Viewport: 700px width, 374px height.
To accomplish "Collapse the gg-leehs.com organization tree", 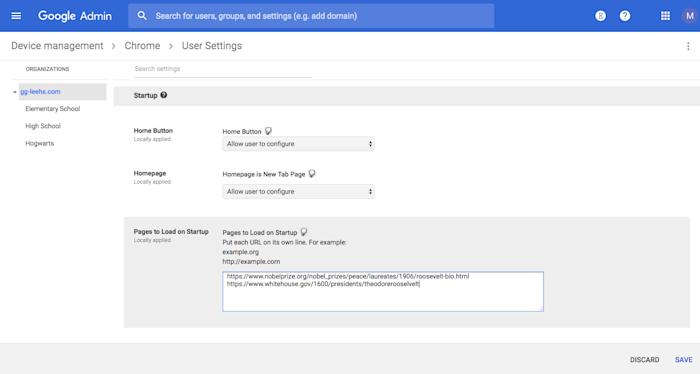I will [15, 92].
